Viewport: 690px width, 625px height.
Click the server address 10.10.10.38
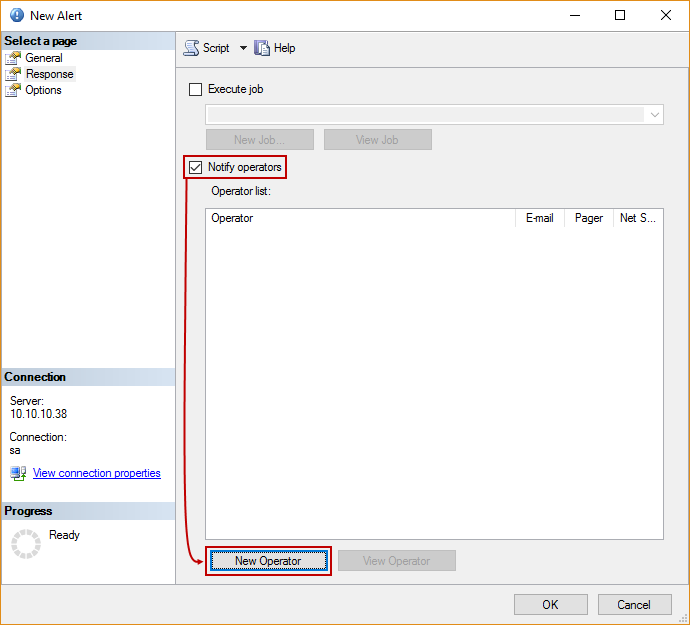point(39,414)
